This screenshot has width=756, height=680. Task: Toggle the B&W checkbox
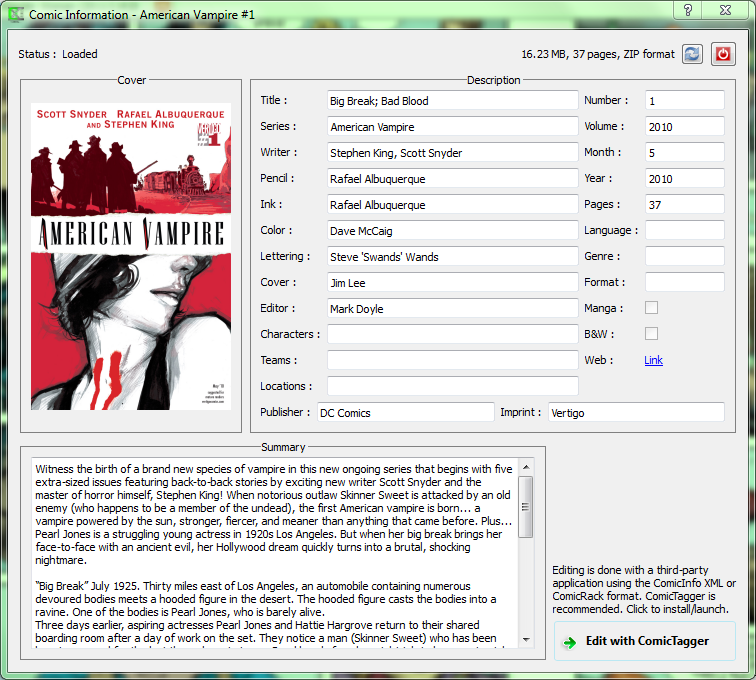point(651,334)
